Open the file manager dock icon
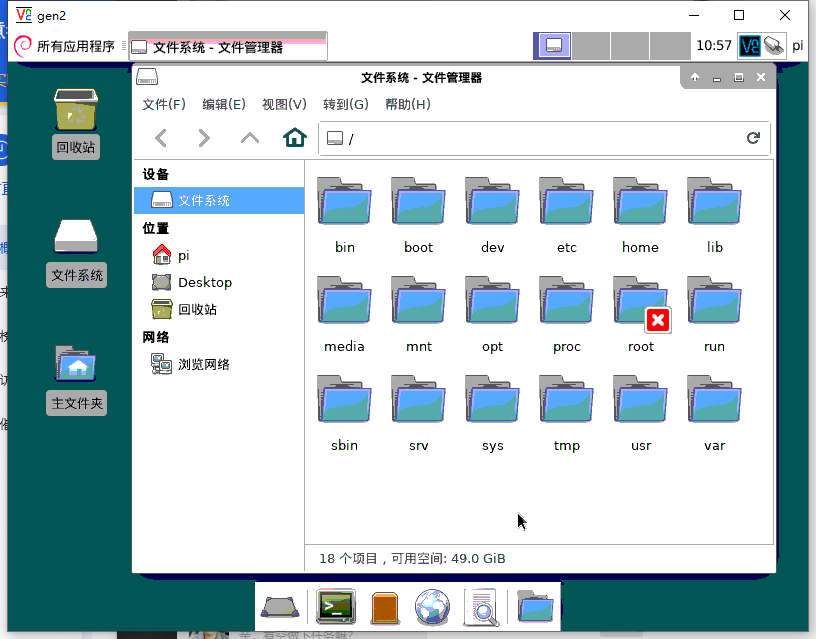Image resolution: width=816 pixels, height=639 pixels. (385, 608)
